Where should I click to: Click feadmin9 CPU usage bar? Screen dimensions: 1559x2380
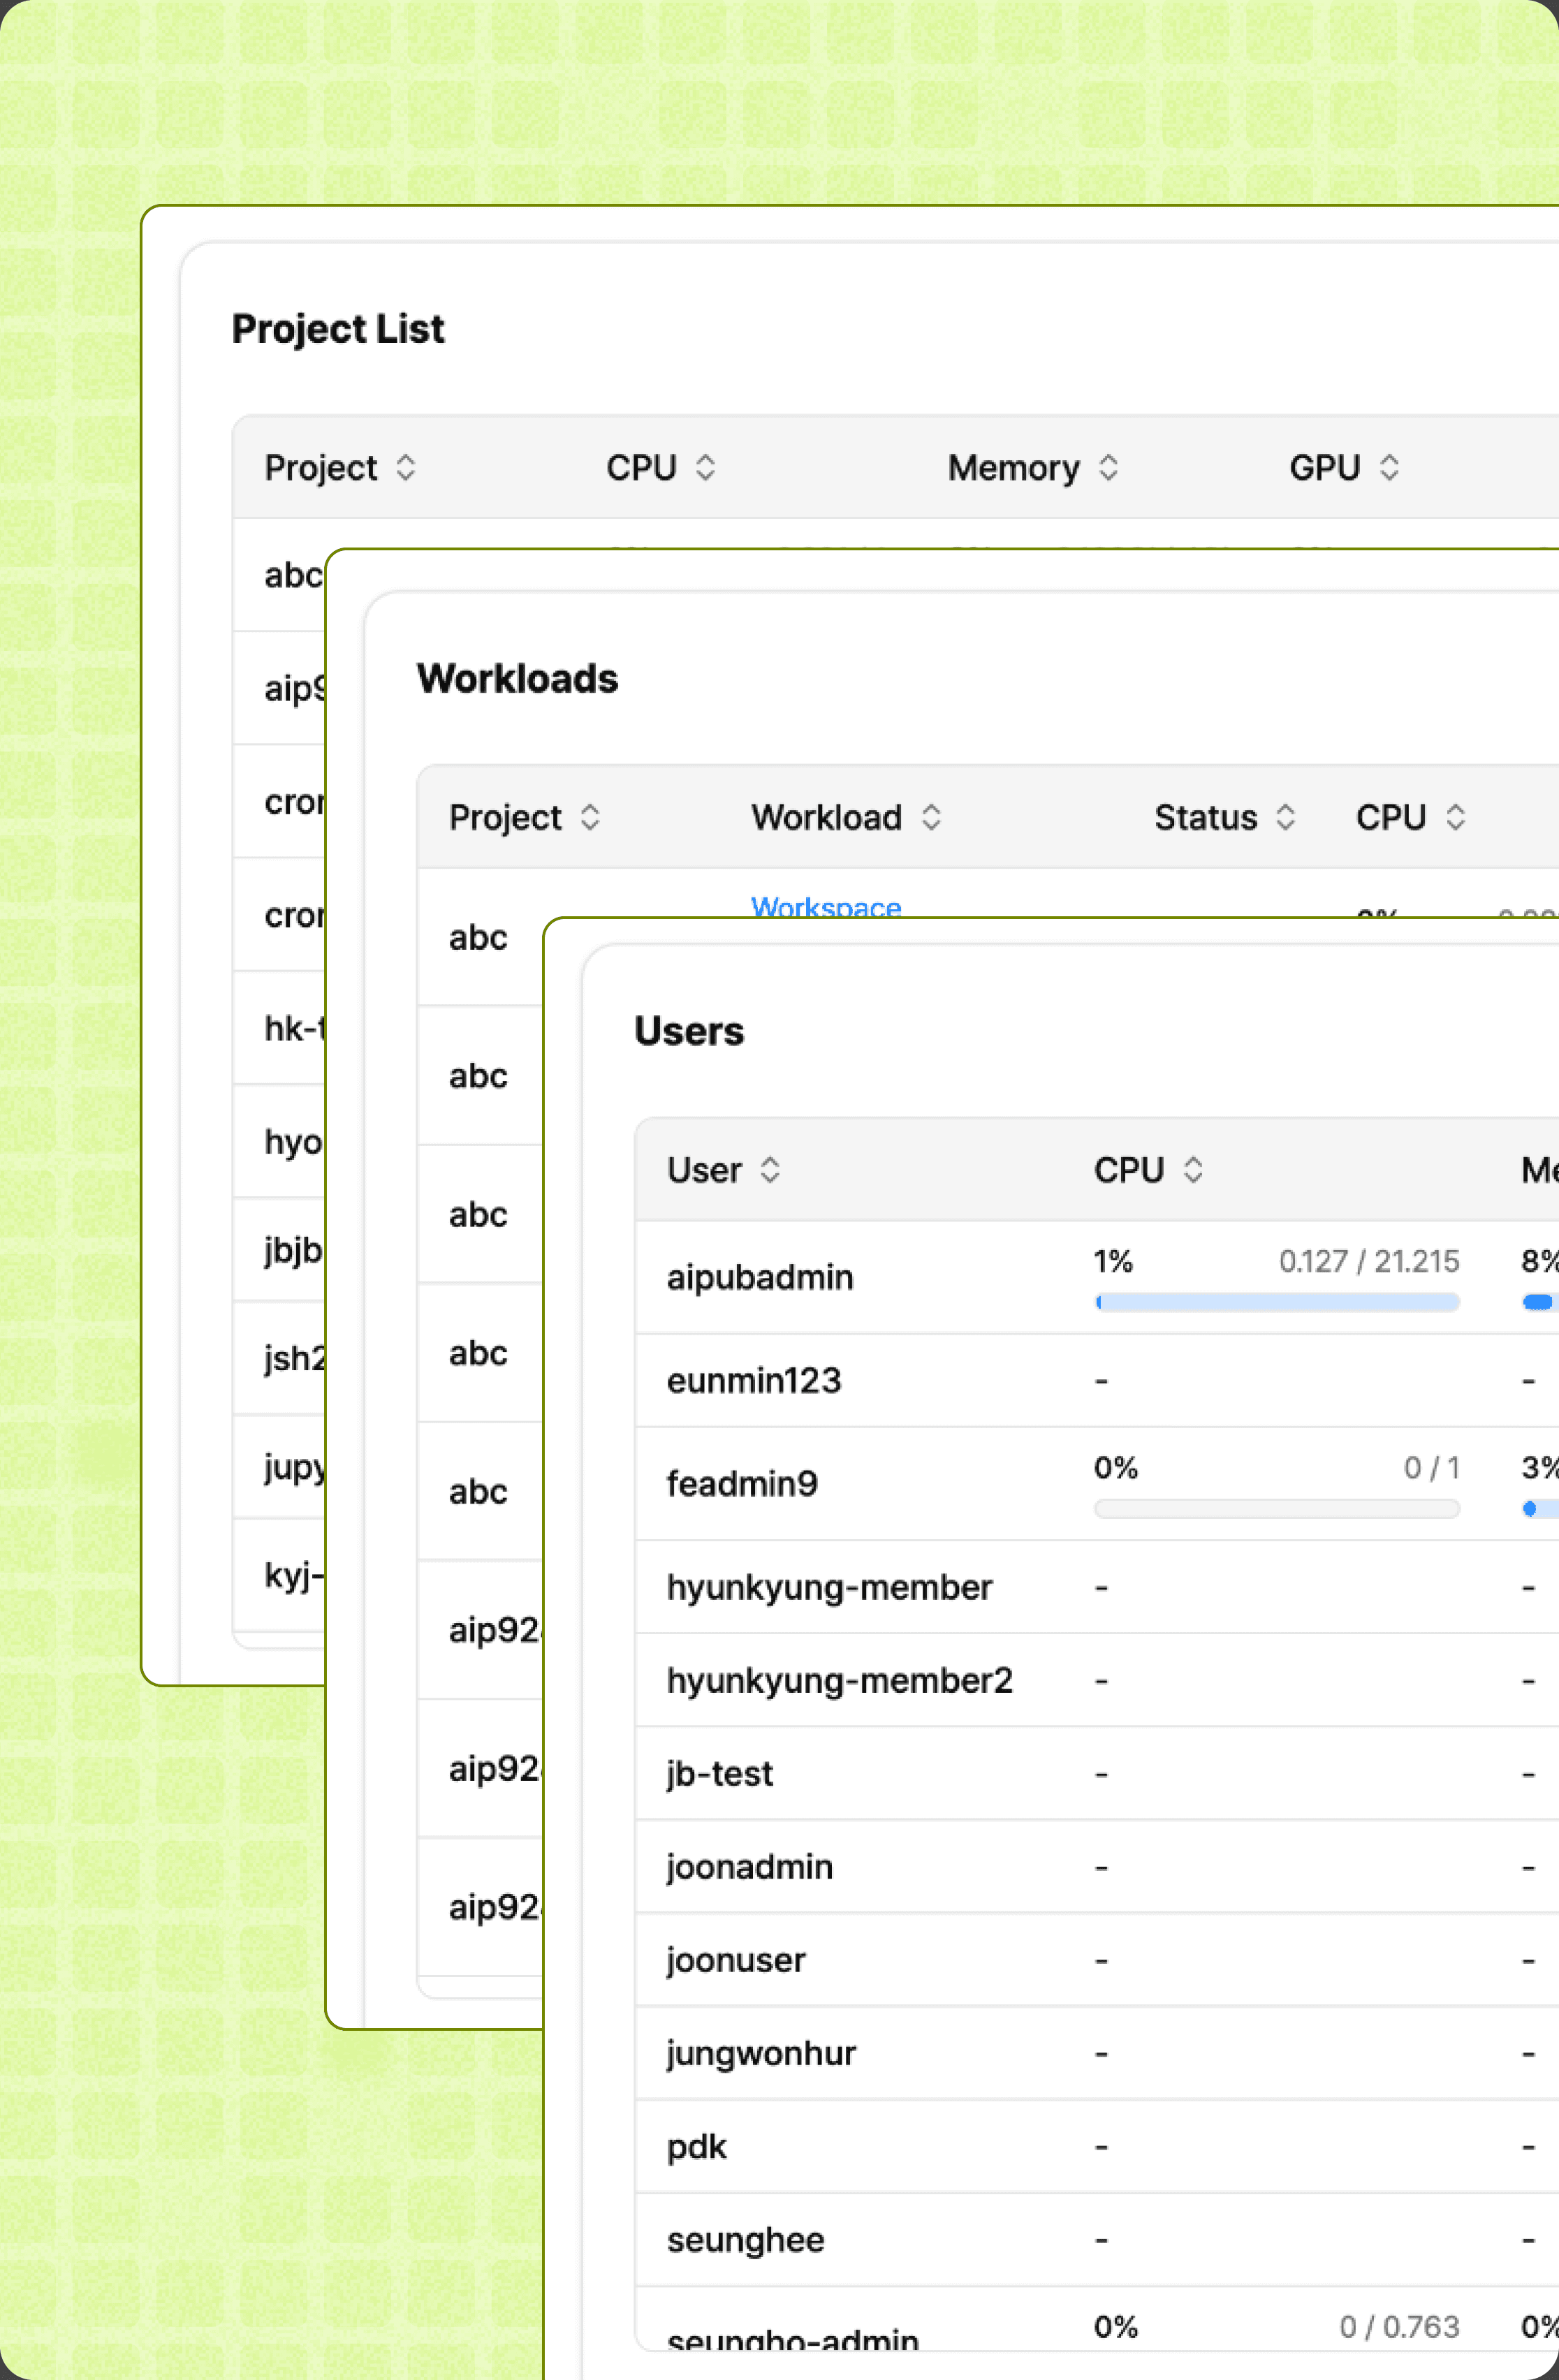1277,1508
